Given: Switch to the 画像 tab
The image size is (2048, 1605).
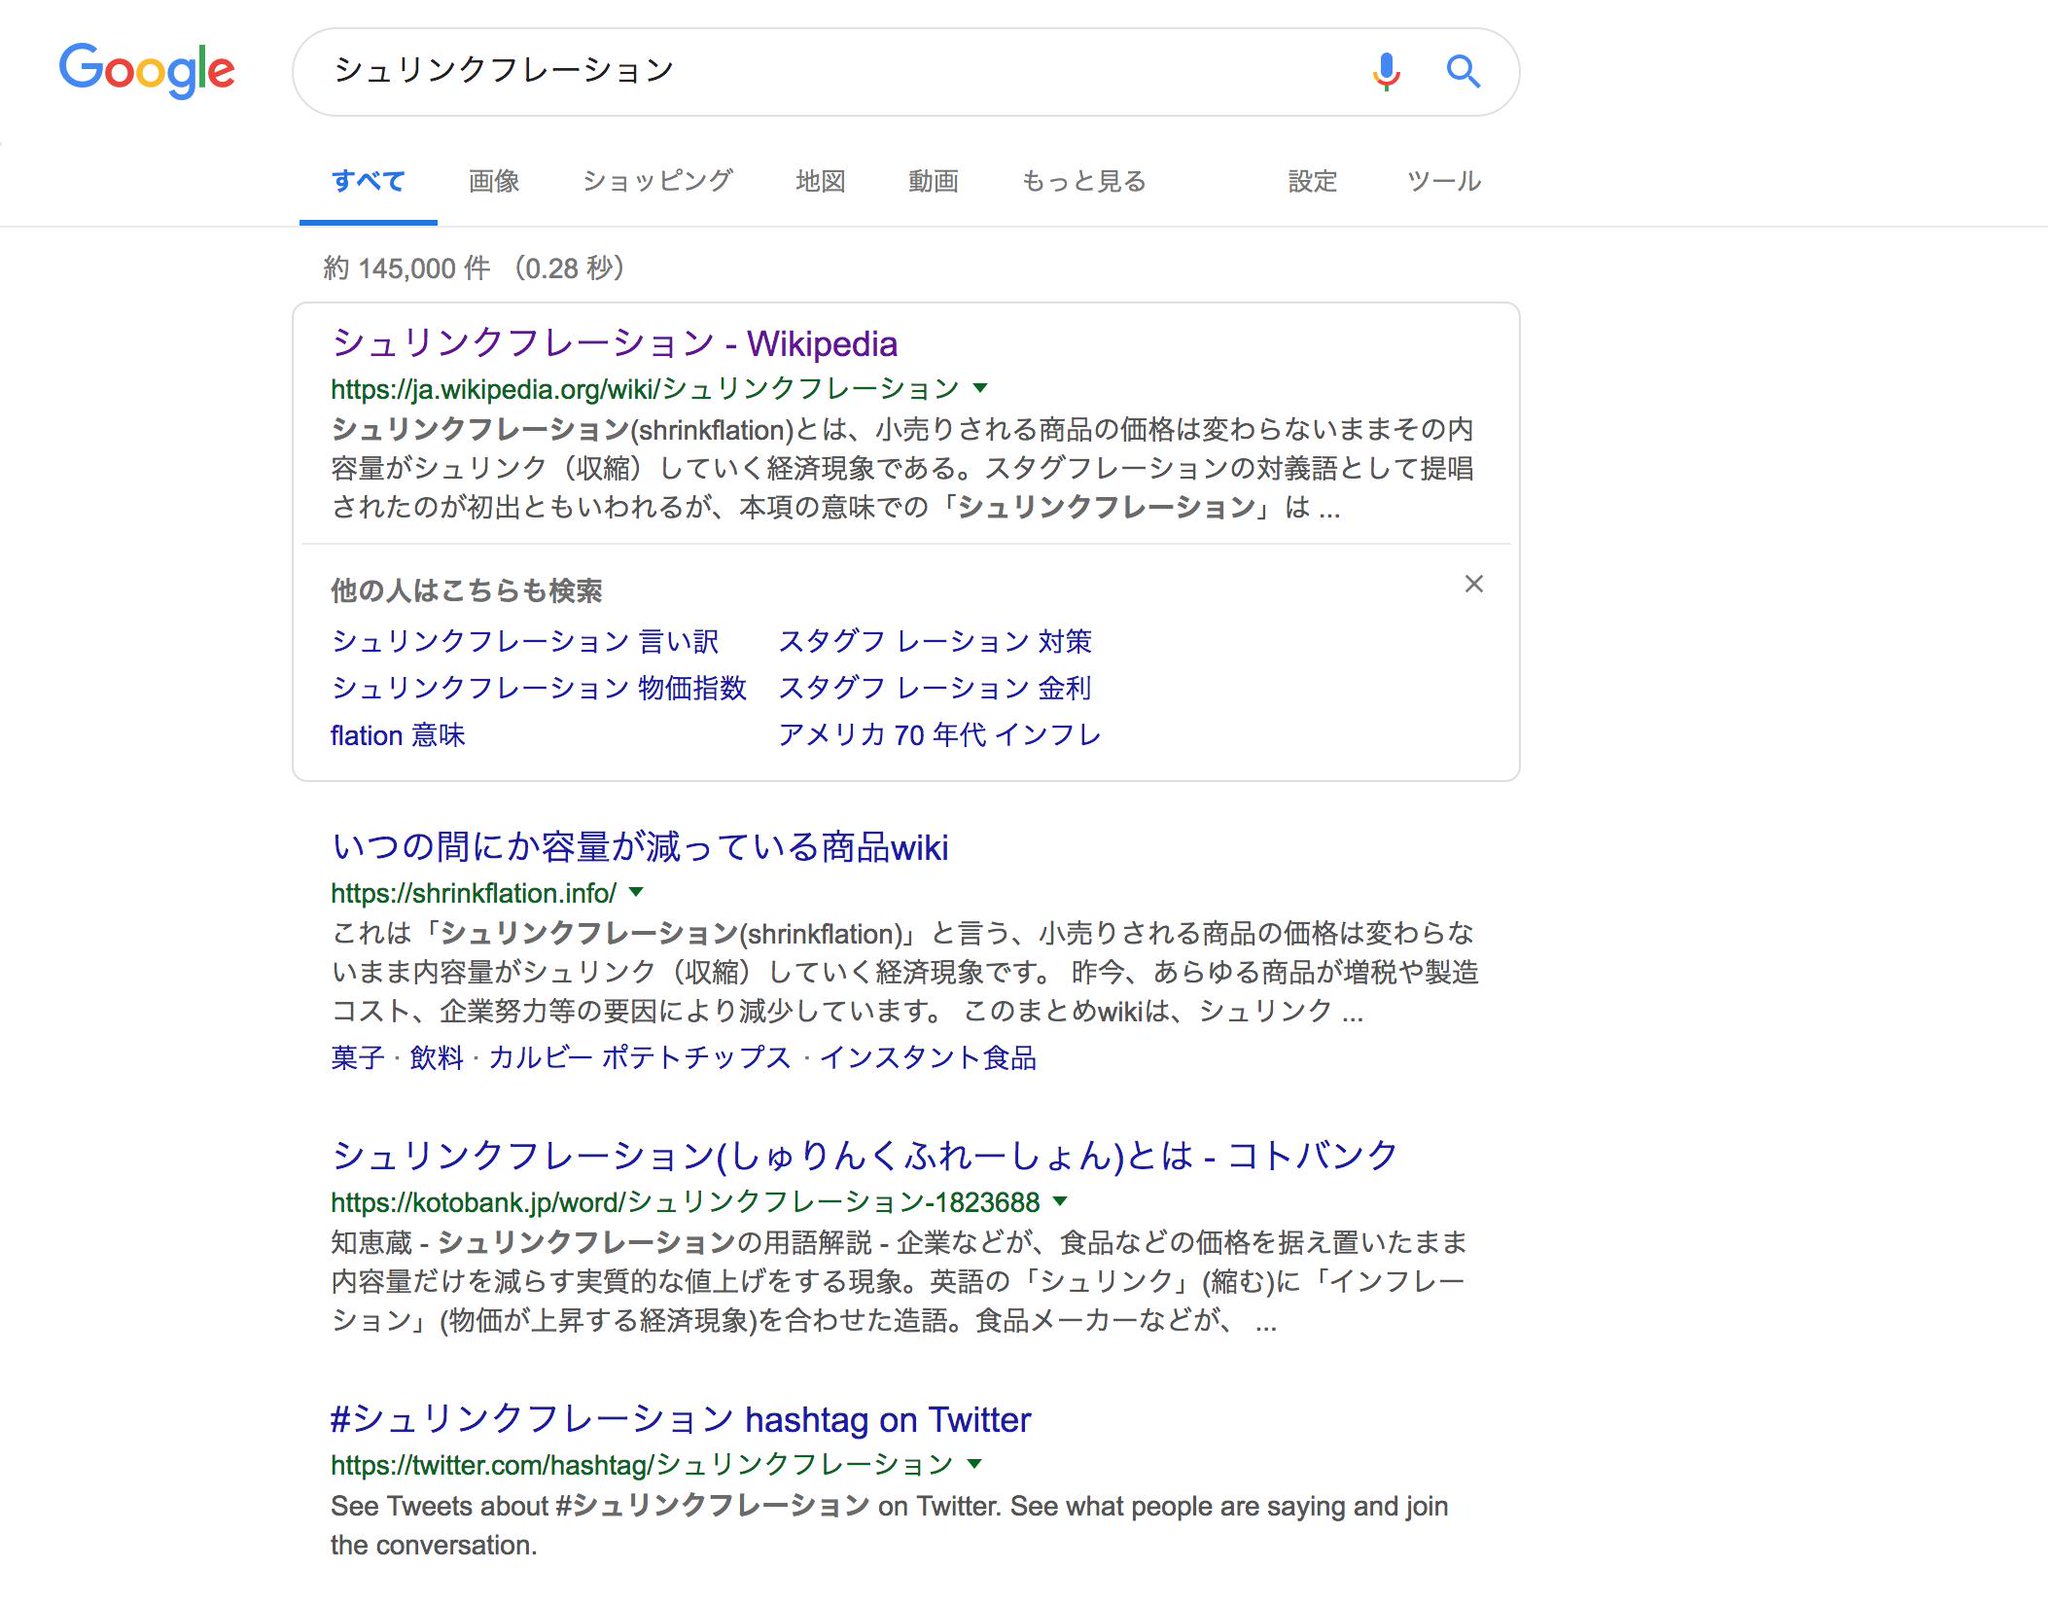Looking at the screenshot, I should pyautogui.click(x=494, y=181).
